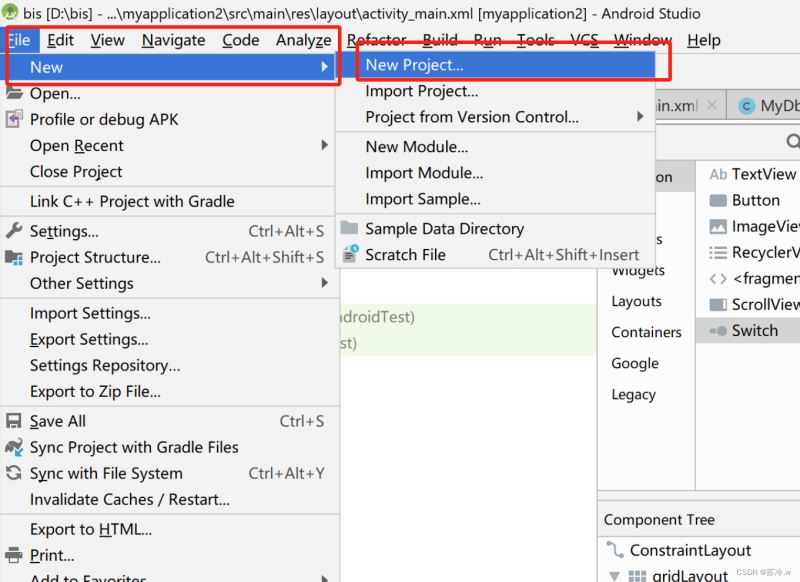Viewport: 800px width, 582px height.
Task: Select the Google palette category
Action: coord(635,363)
